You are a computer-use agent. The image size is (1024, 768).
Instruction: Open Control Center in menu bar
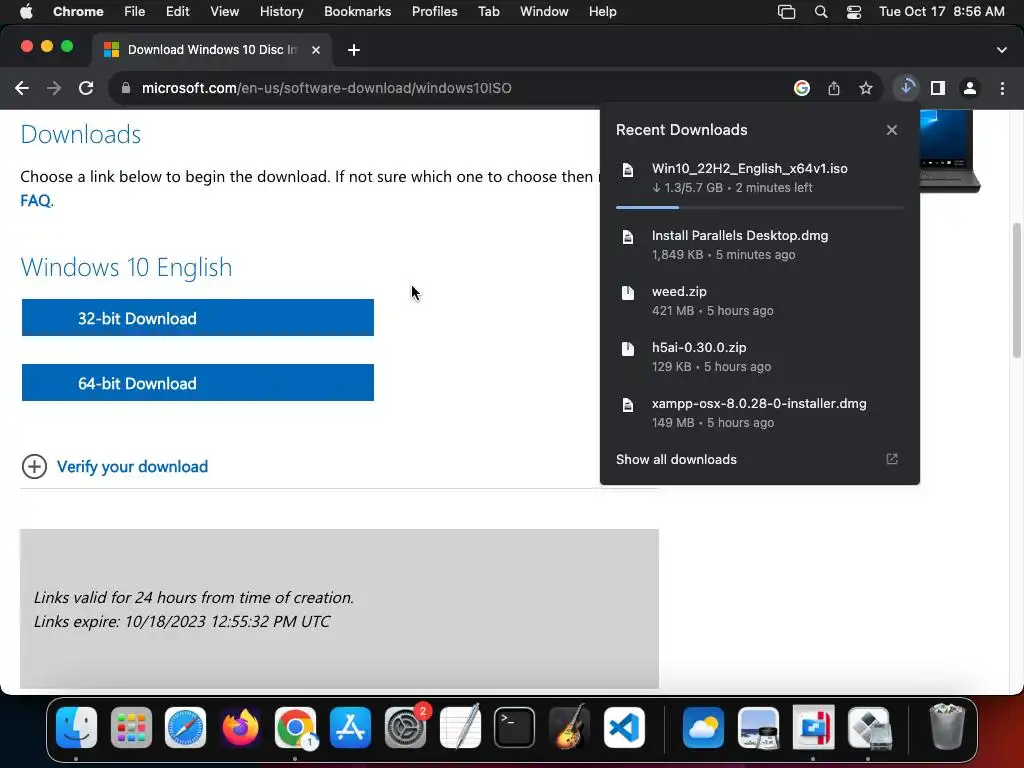coord(854,12)
